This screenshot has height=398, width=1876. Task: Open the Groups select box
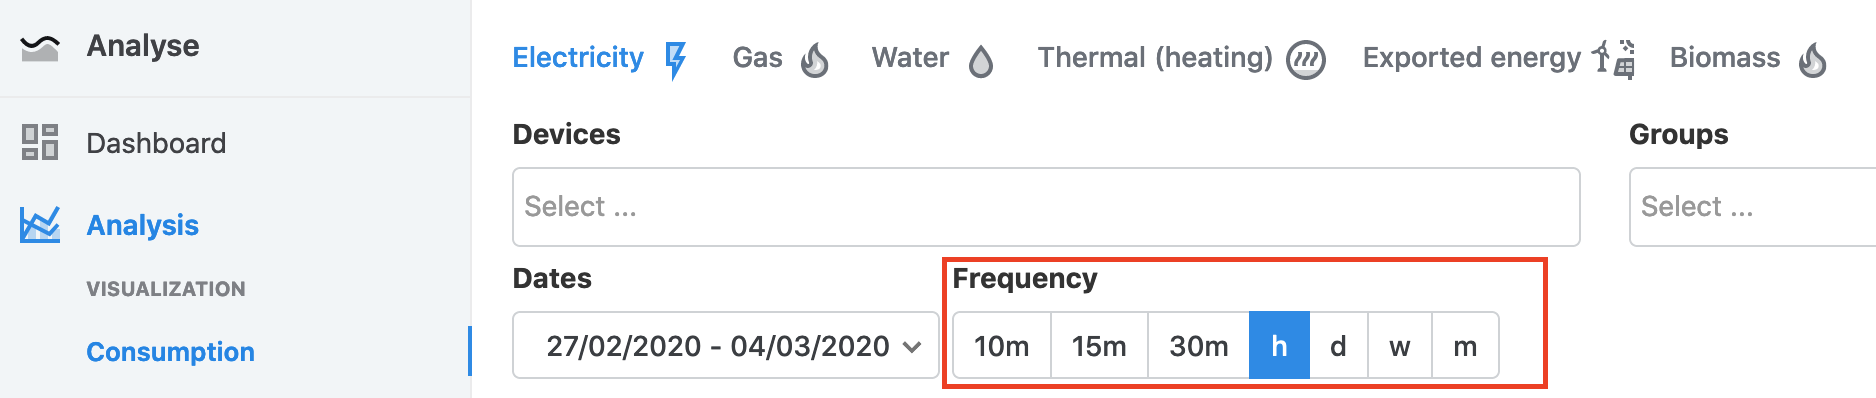click(1752, 207)
